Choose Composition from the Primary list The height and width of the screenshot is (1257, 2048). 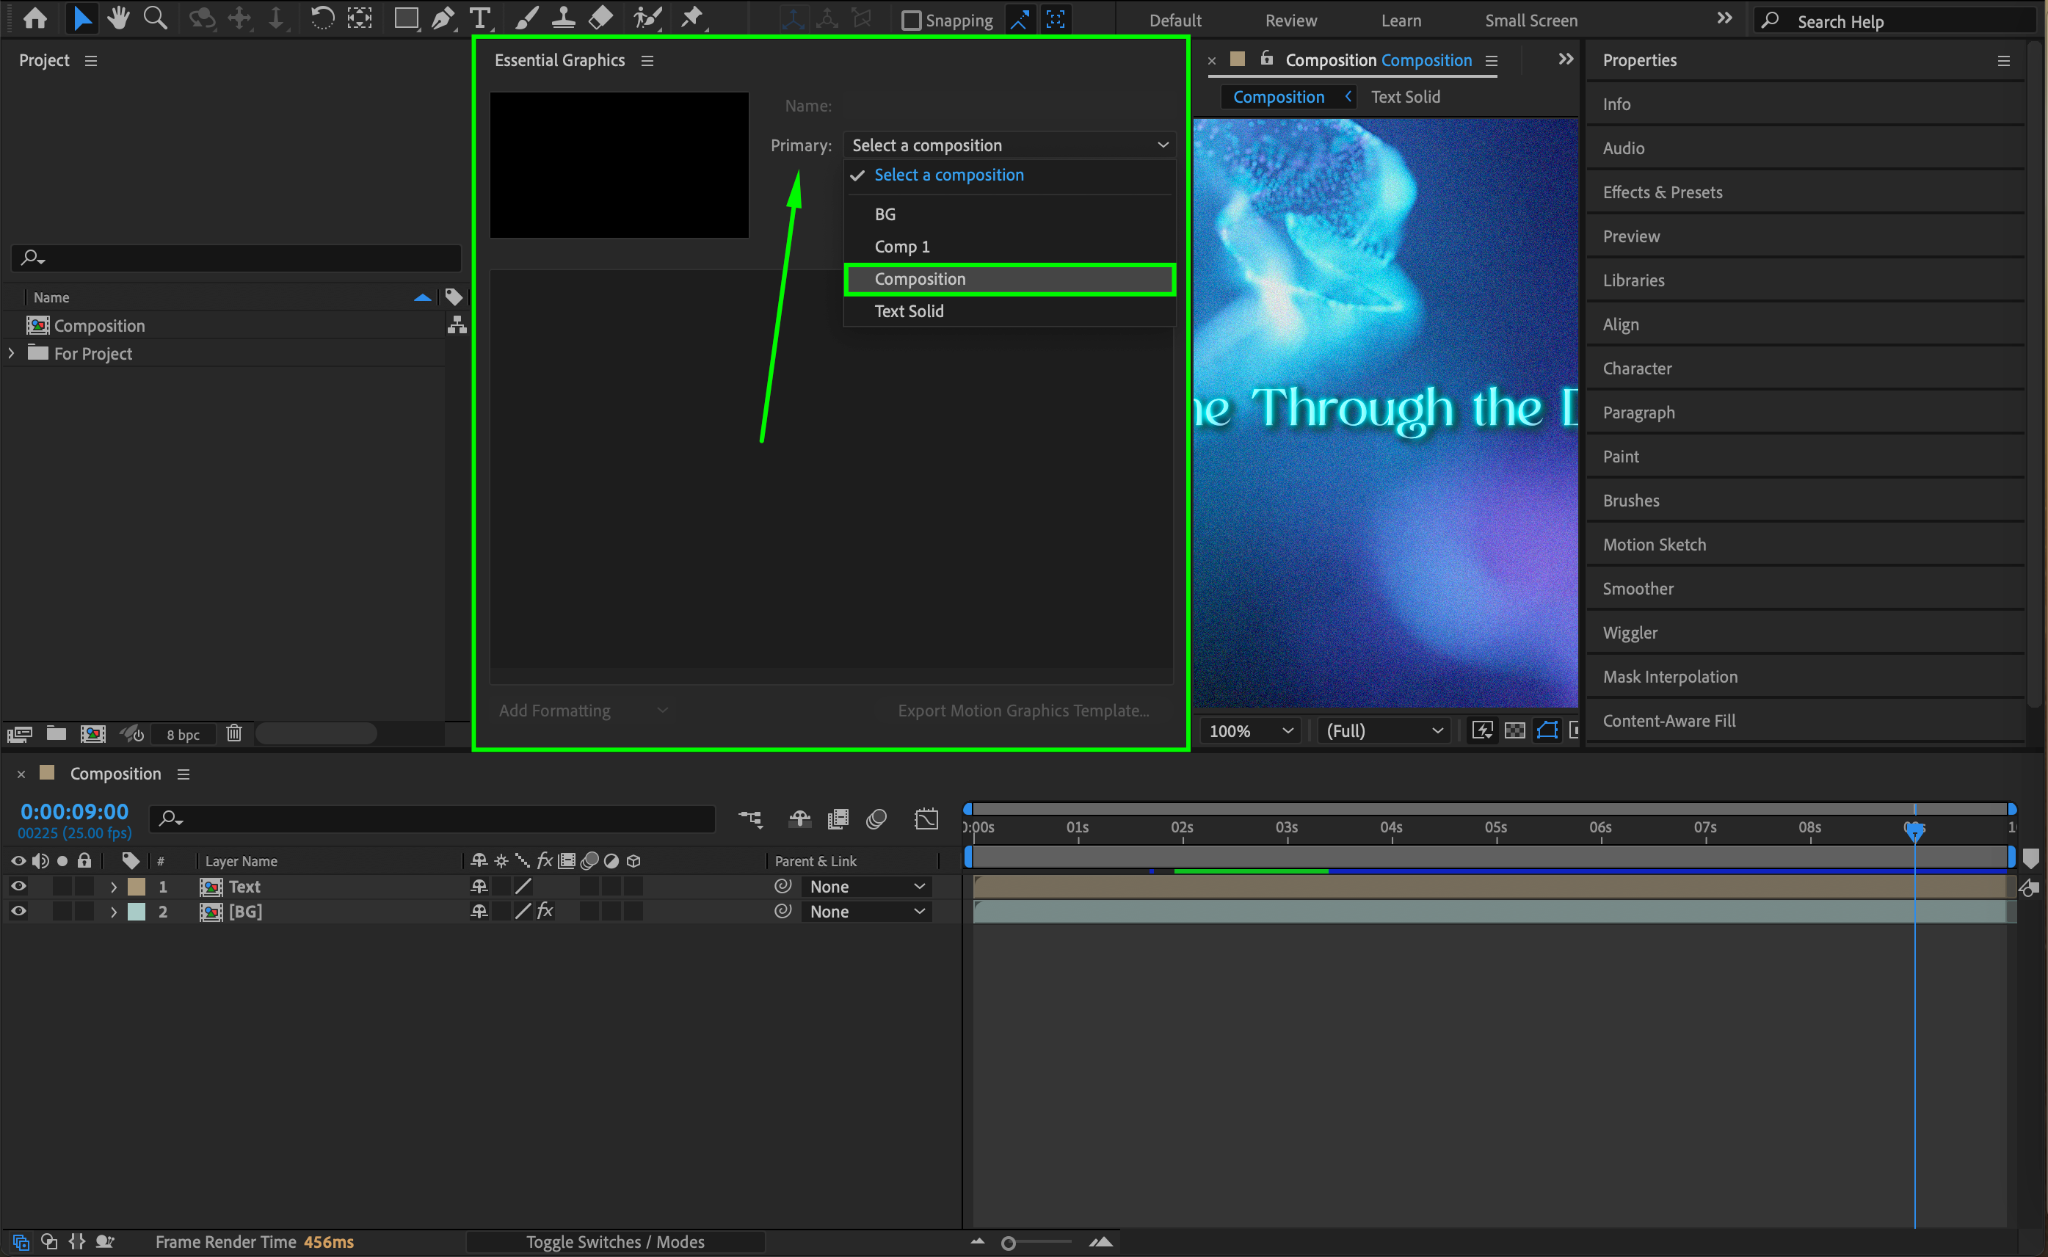pyautogui.click(x=1009, y=279)
